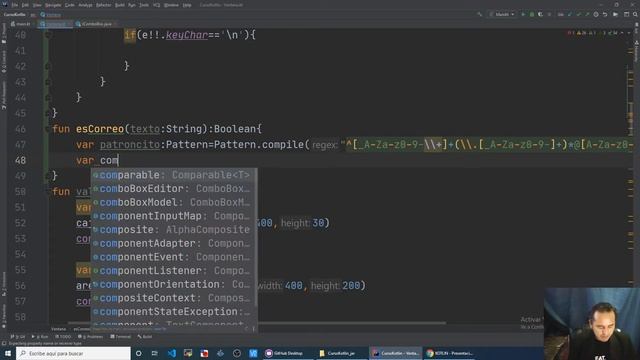Switch to Chrome KOTLIN presentation window
This screenshot has width=640, height=360.
click(x=449, y=353)
